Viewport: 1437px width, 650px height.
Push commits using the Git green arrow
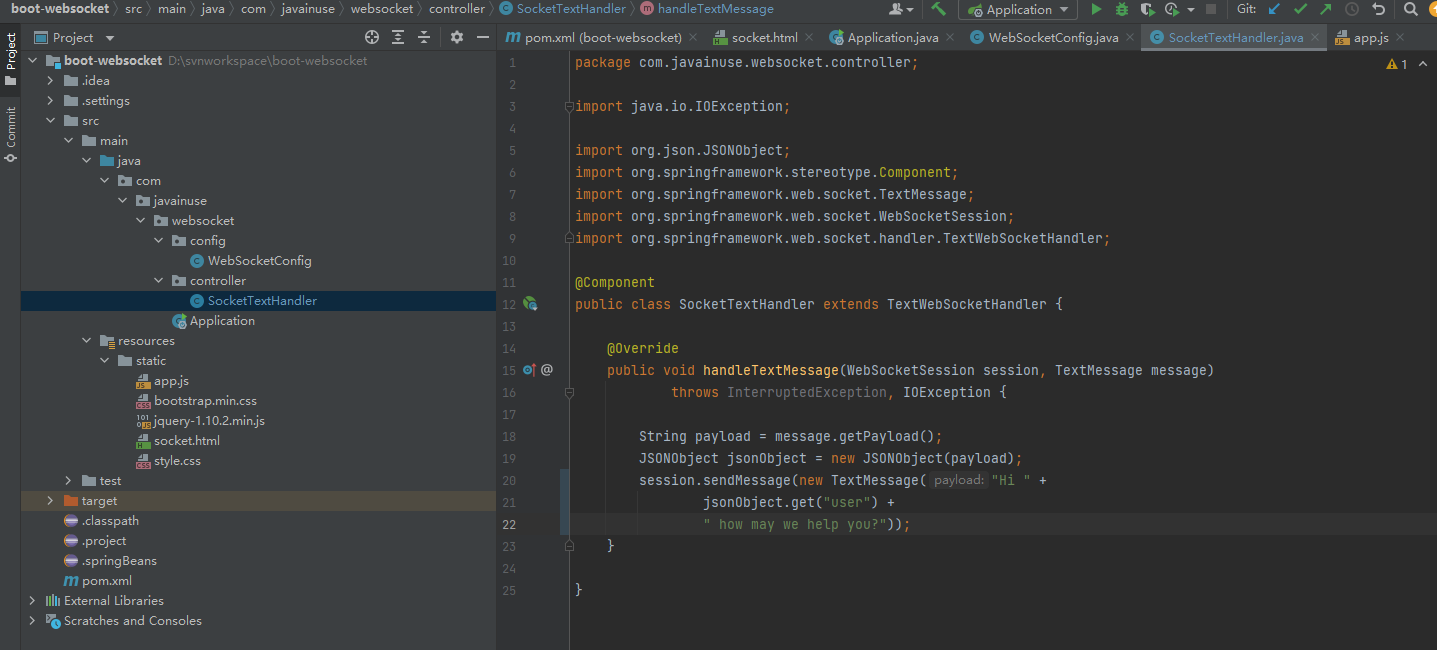click(1326, 9)
